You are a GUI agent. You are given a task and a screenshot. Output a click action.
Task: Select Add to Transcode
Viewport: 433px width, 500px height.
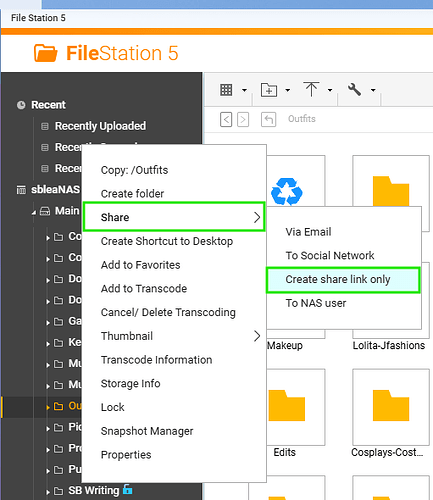click(x=144, y=289)
